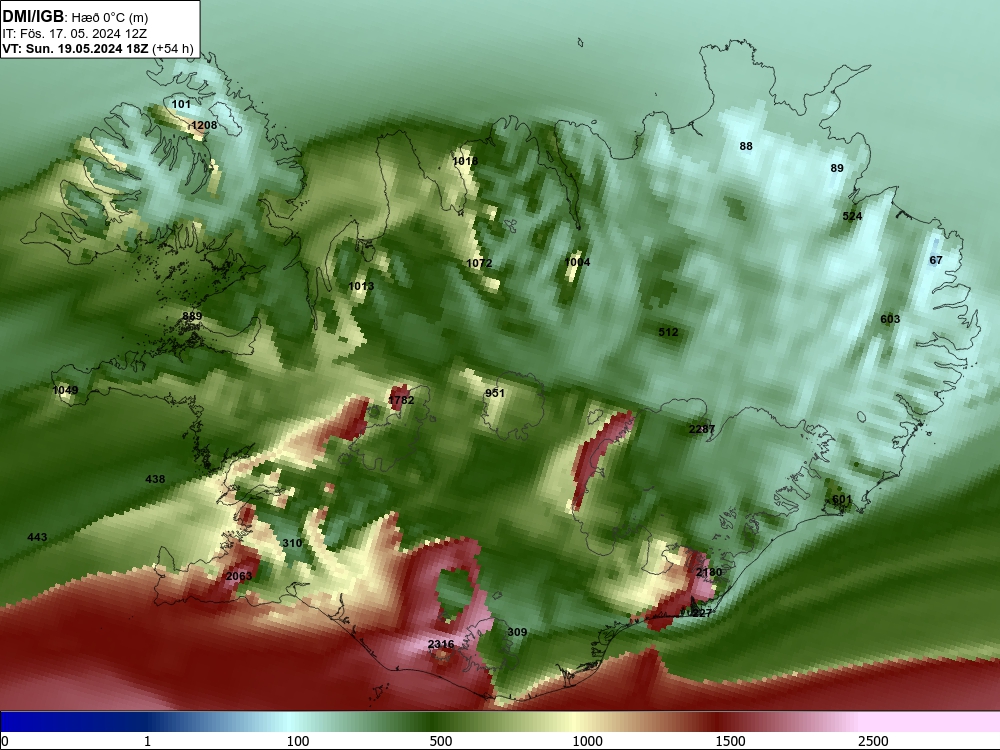Click map value 88
1000x750 pixels.
[746, 146]
